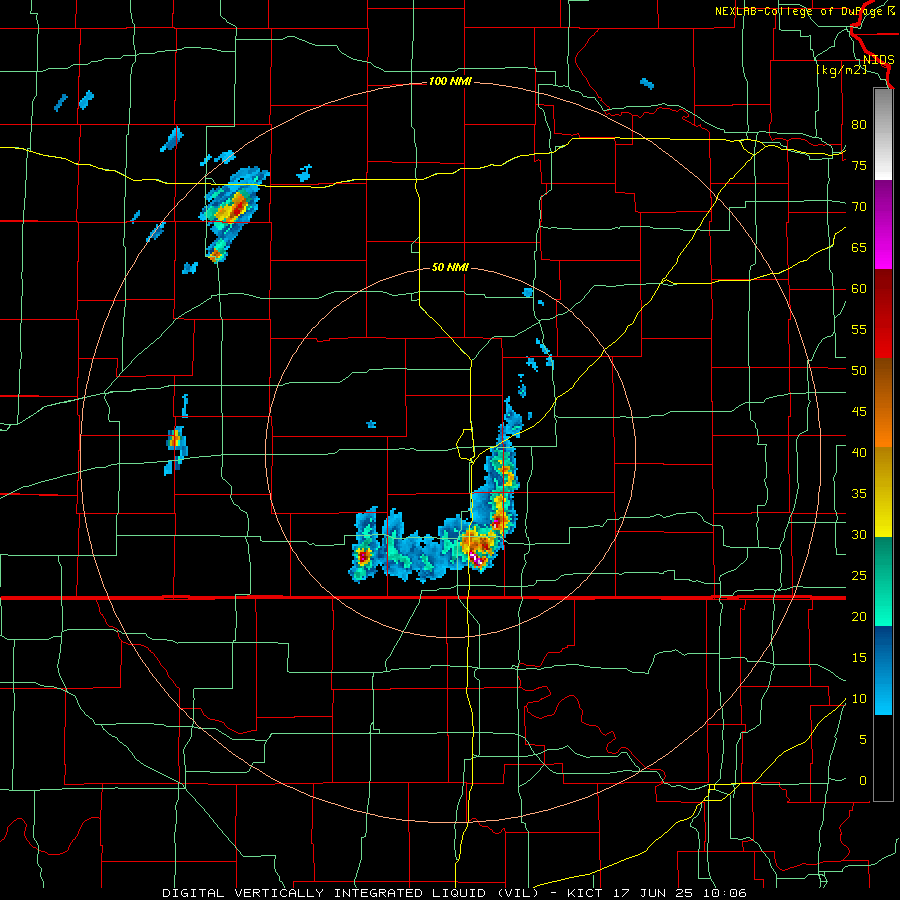
Task: Click the "40" value on the VIL scale
Action: click(x=859, y=453)
